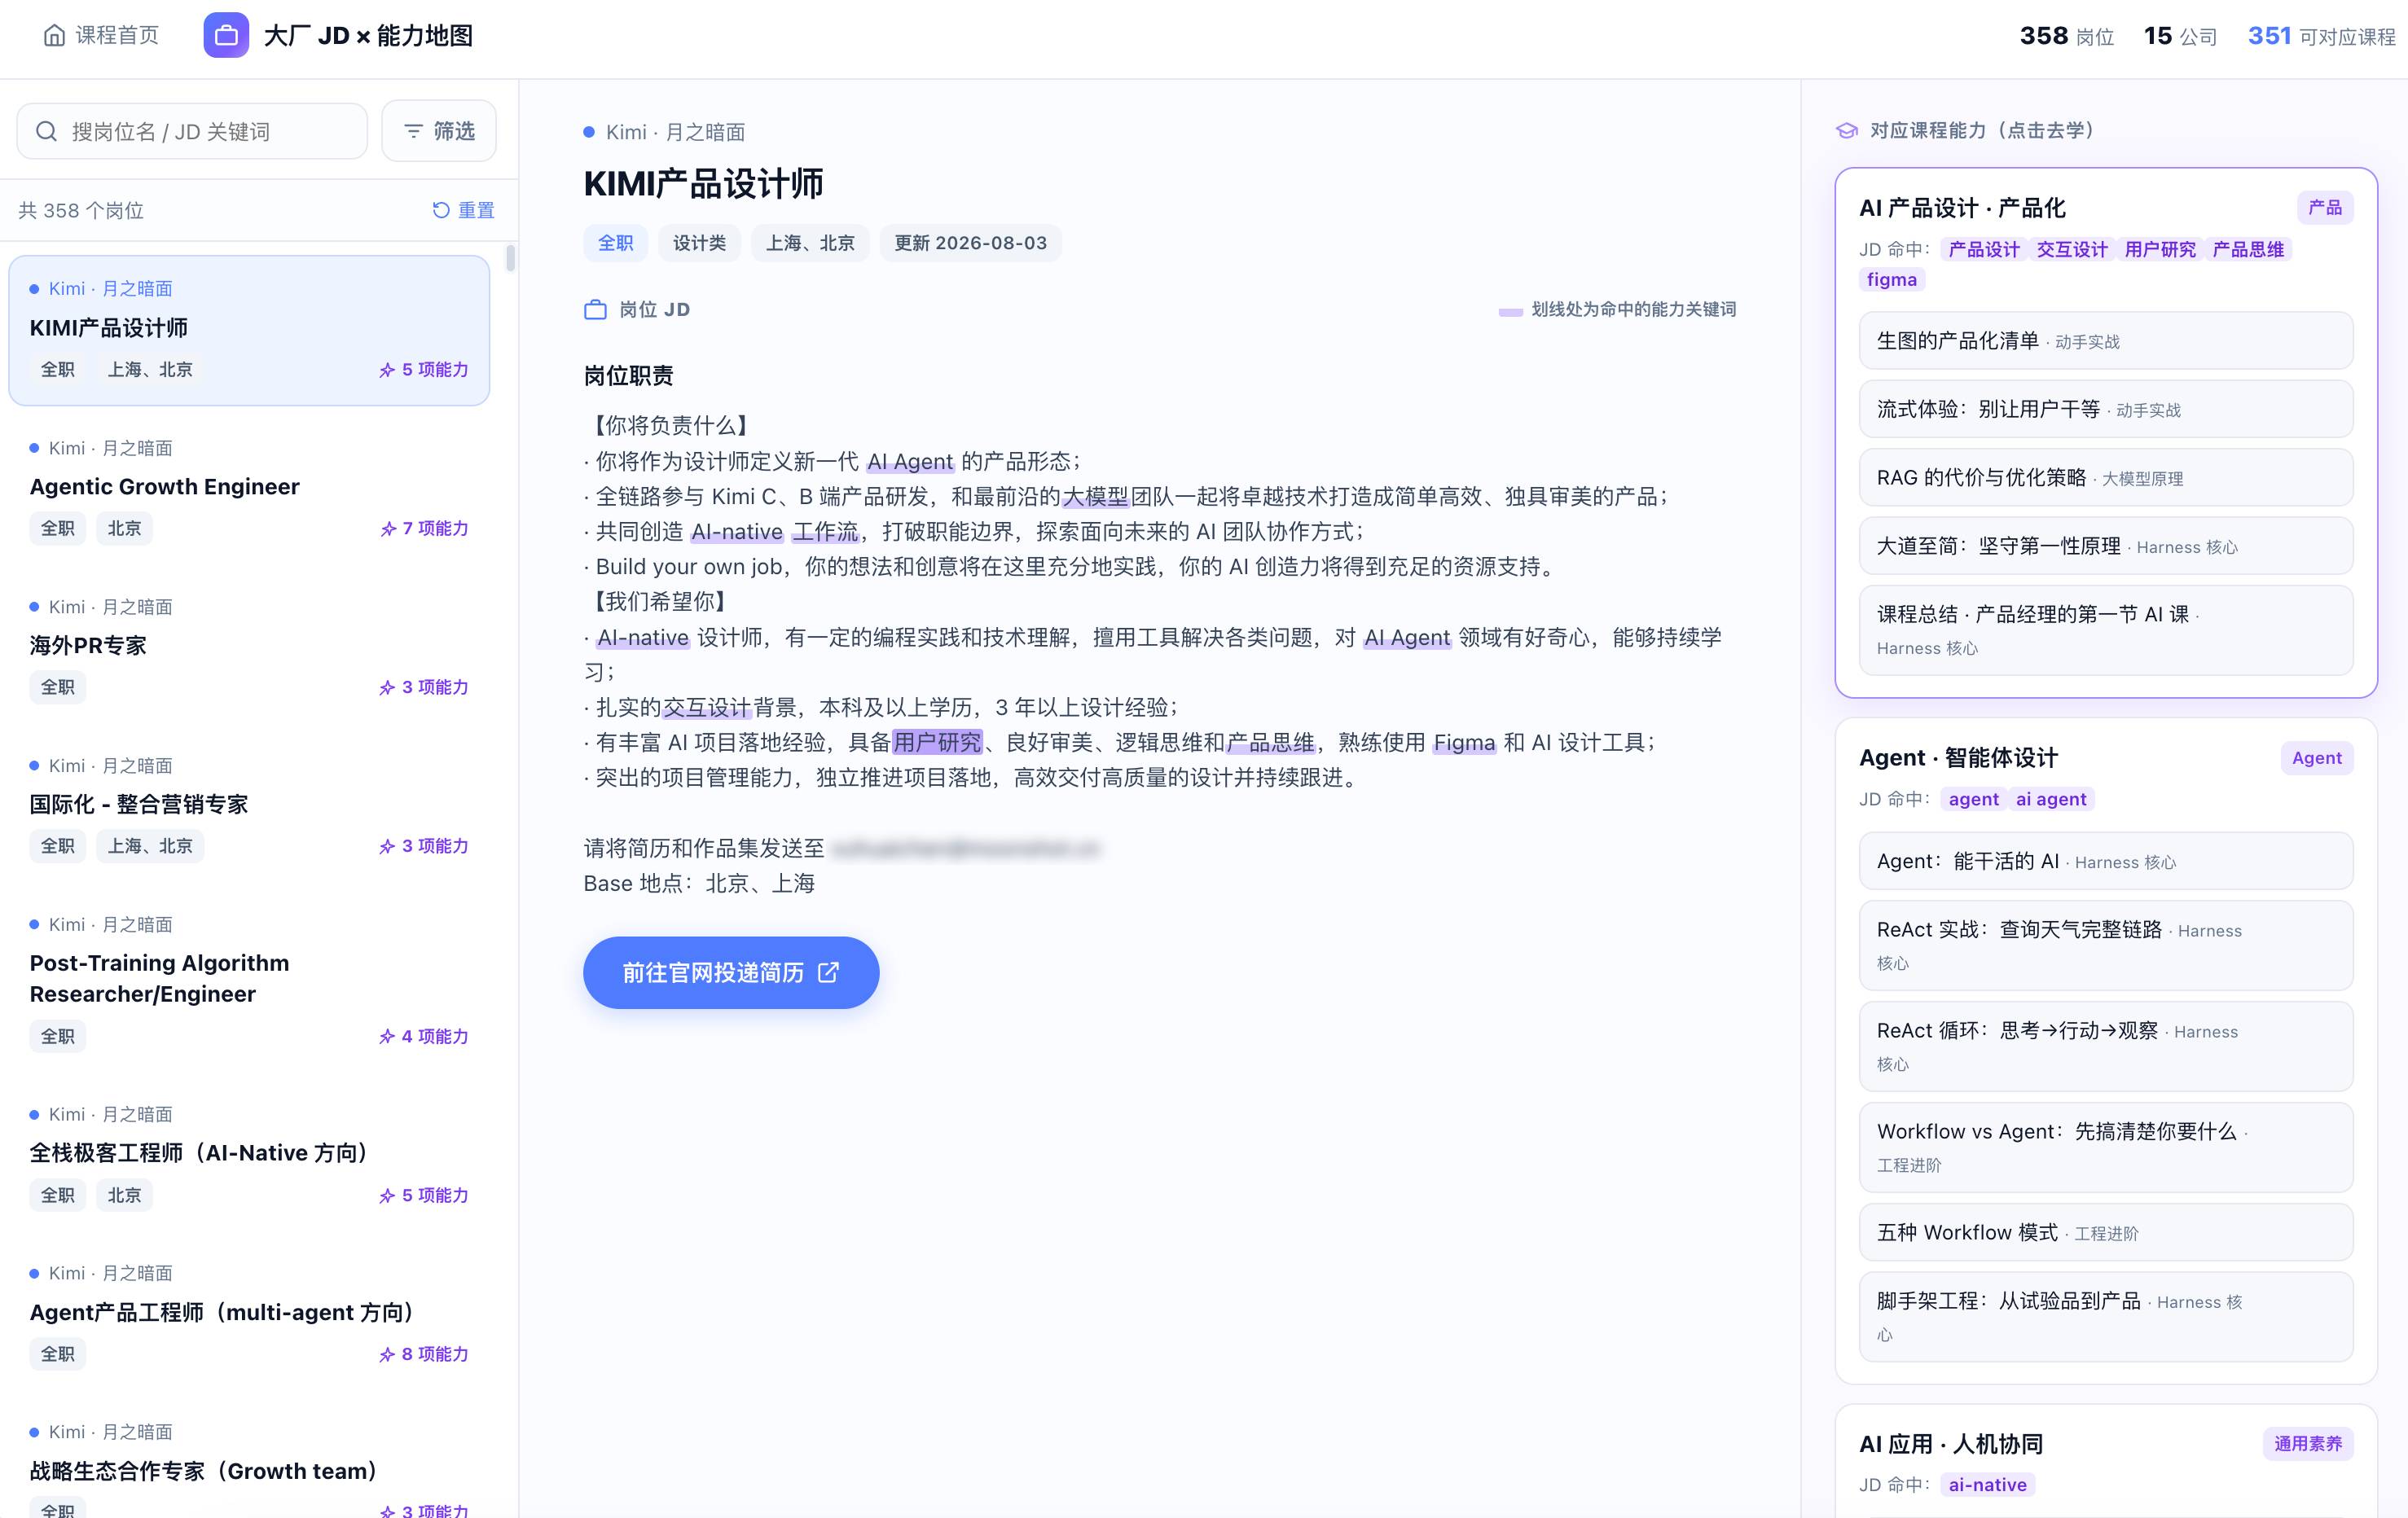The width and height of the screenshot is (2408, 1518).
Task: Click the job list scrollbar
Action: coord(511,258)
